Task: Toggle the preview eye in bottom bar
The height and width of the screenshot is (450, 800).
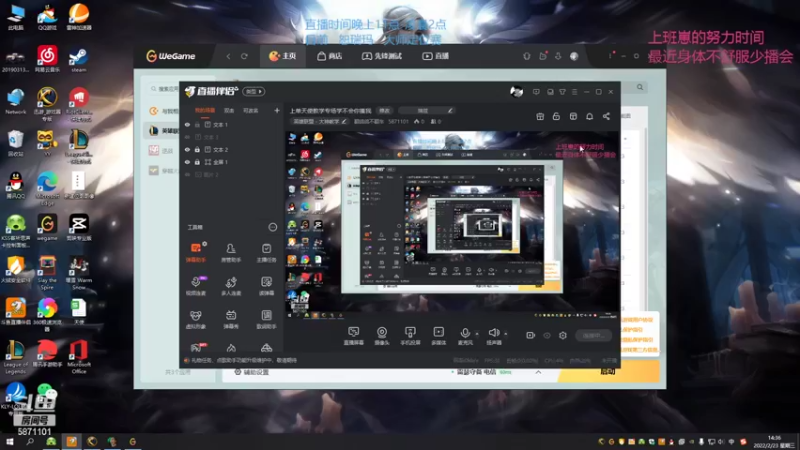Action: 547,335
